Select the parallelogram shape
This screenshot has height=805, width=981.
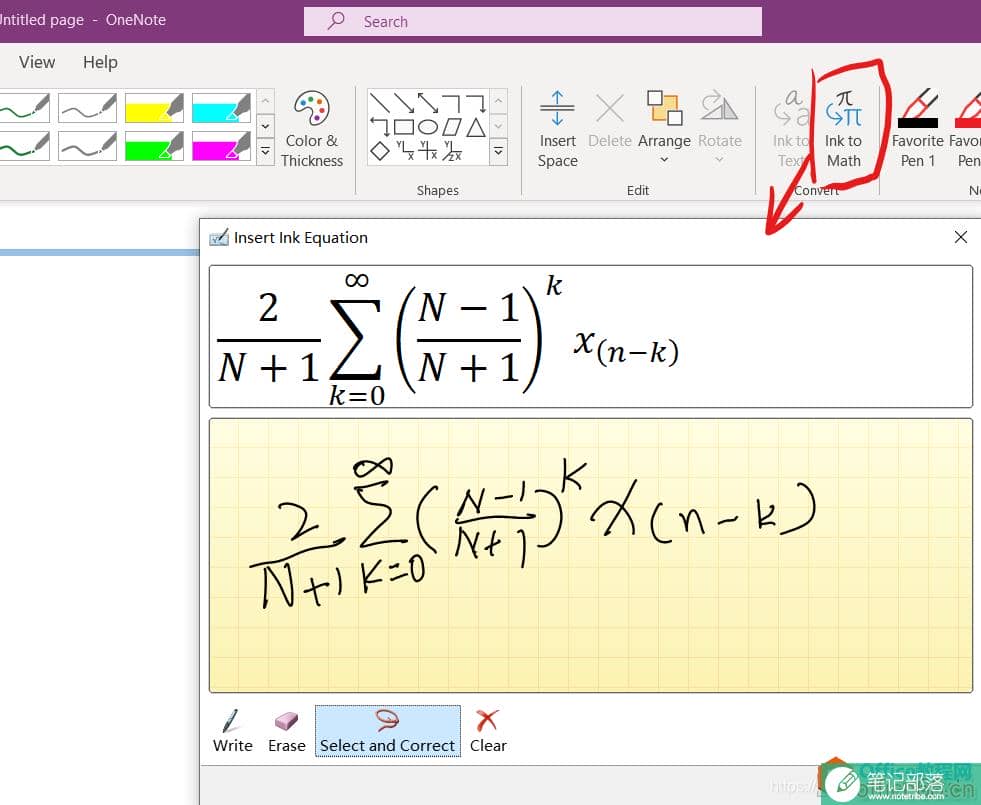tap(451, 126)
